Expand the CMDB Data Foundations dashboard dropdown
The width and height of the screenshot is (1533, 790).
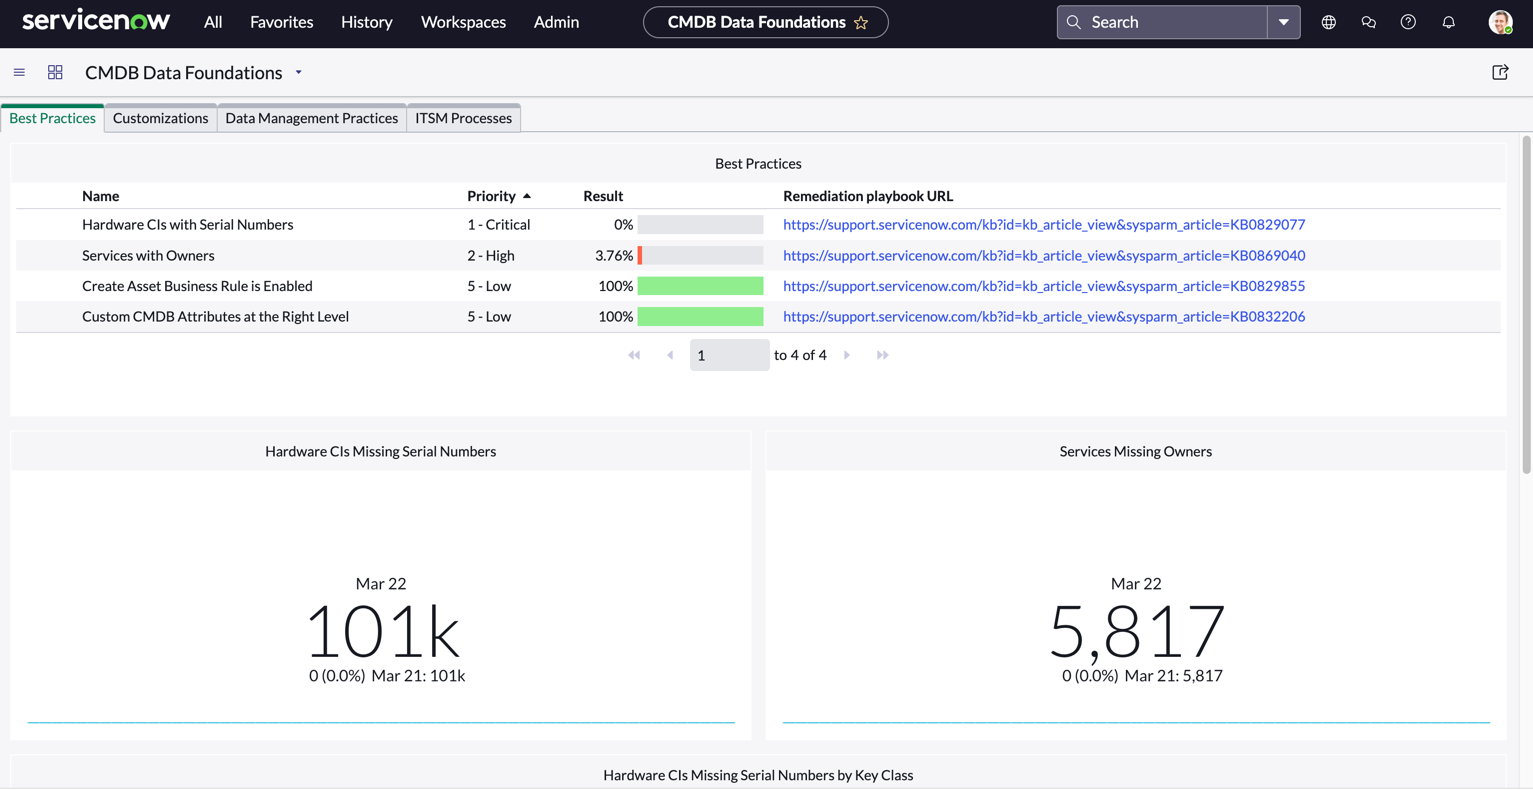pos(298,73)
